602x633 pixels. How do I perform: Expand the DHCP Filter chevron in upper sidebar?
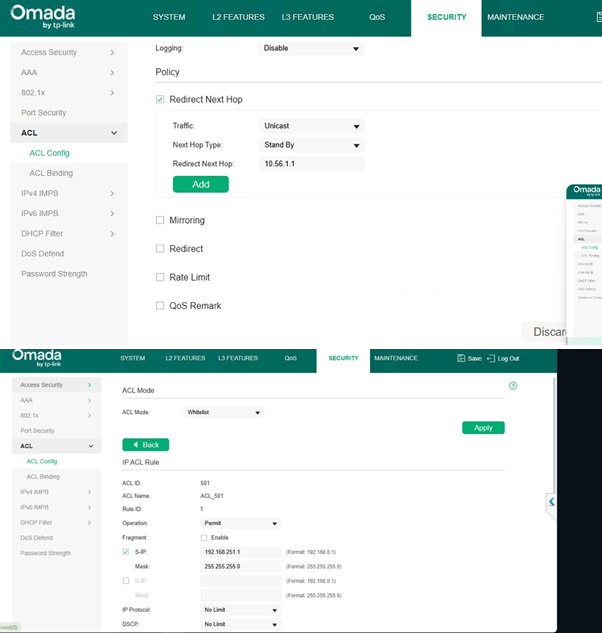[112, 234]
